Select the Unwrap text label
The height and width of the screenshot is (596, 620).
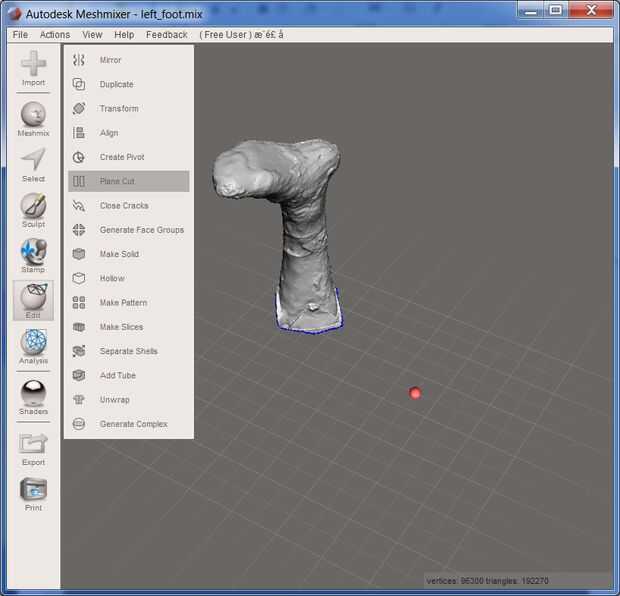coord(114,400)
